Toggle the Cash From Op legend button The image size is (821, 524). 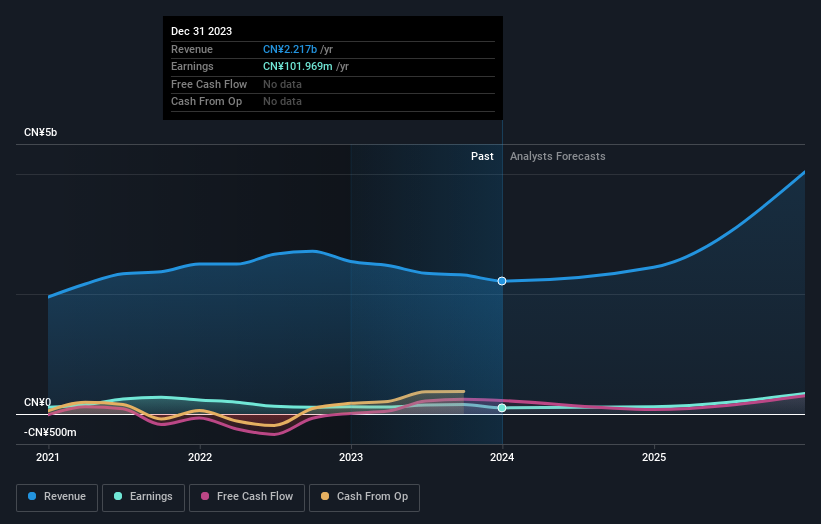pyautogui.click(x=364, y=497)
